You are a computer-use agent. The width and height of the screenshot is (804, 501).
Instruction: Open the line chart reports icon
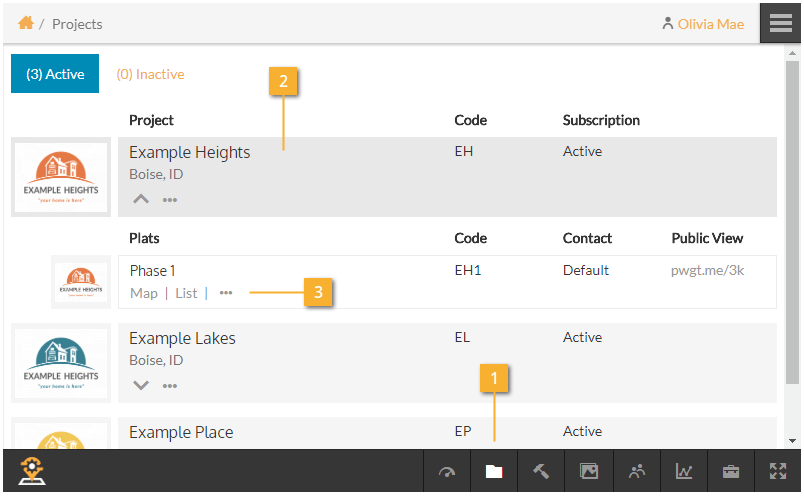click(684, 472)
